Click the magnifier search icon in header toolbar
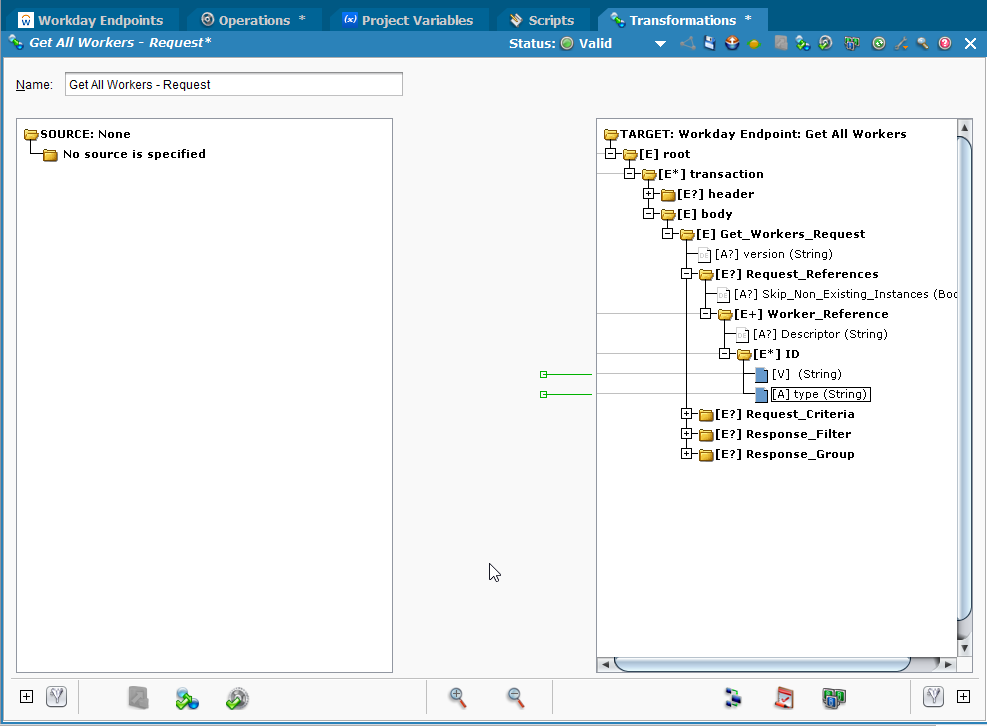Viewport: 987px width, 726px height. pos(922,44)
